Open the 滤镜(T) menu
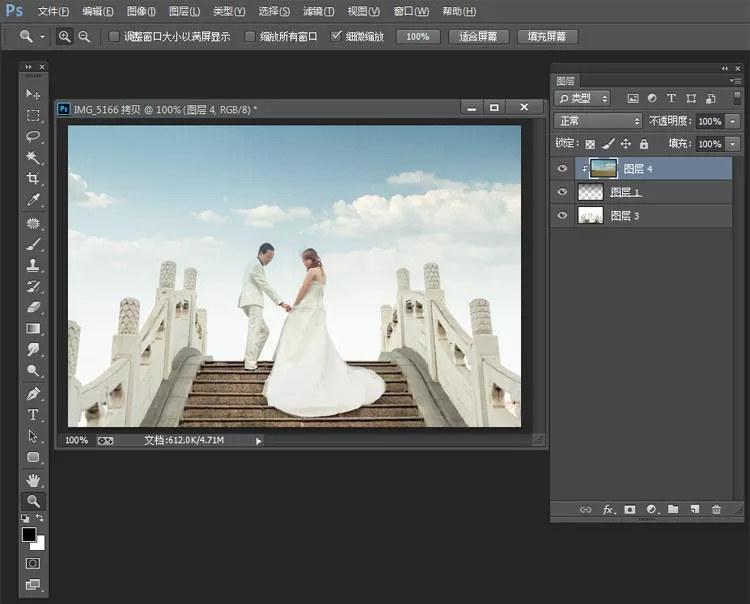 319,11
